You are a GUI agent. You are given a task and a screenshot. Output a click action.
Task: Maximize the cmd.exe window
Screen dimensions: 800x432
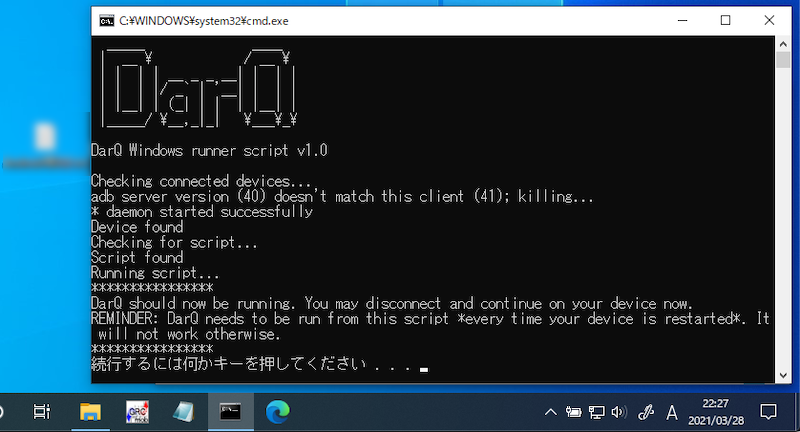coord(726,20)
